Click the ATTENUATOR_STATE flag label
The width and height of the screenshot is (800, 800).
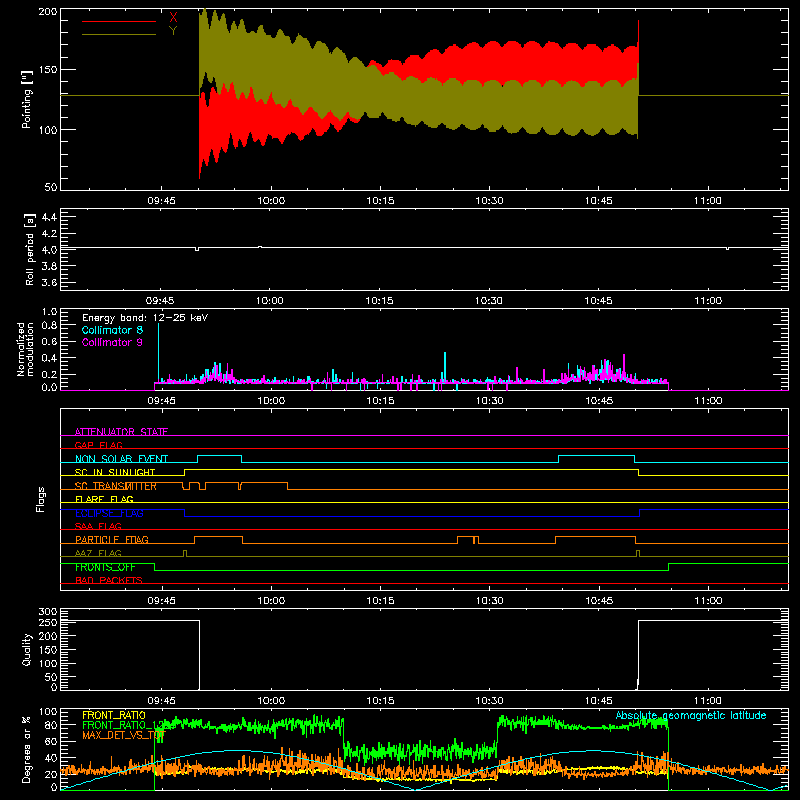tap(121, 432)
